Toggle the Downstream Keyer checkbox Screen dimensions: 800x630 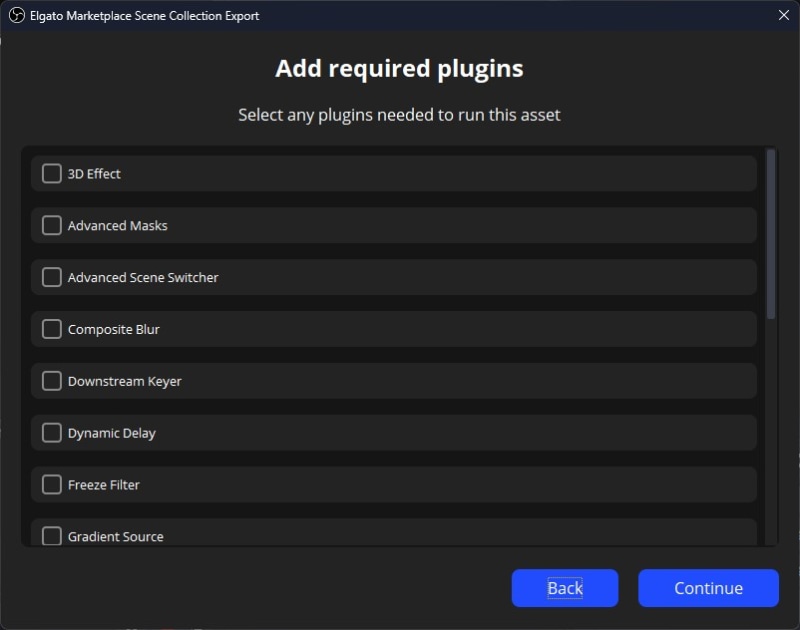coord(52,381)
